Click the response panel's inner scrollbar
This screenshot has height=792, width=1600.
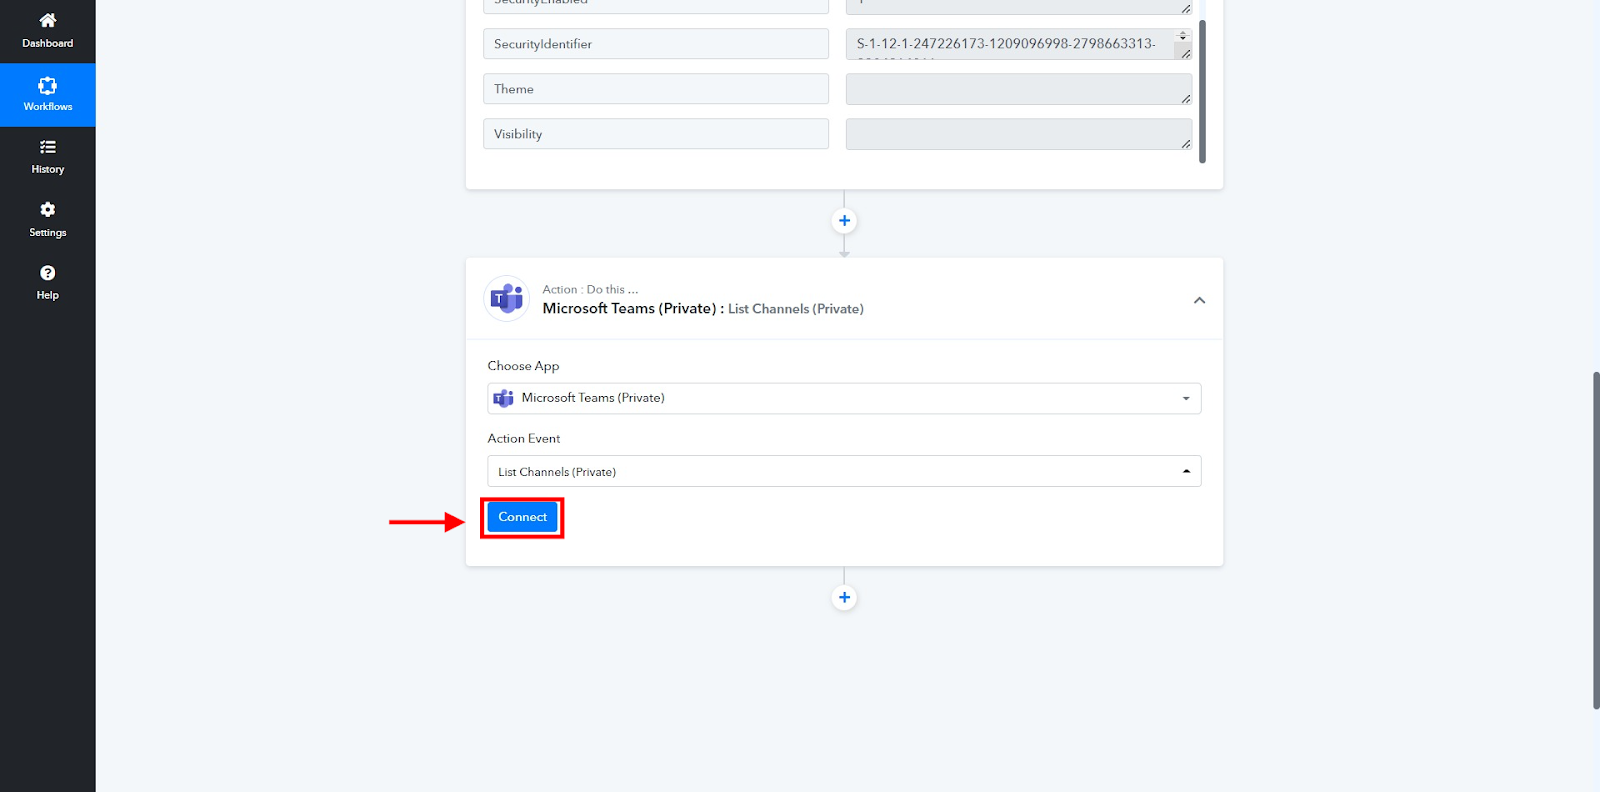pyautogui.click(x=1202, y=90)
